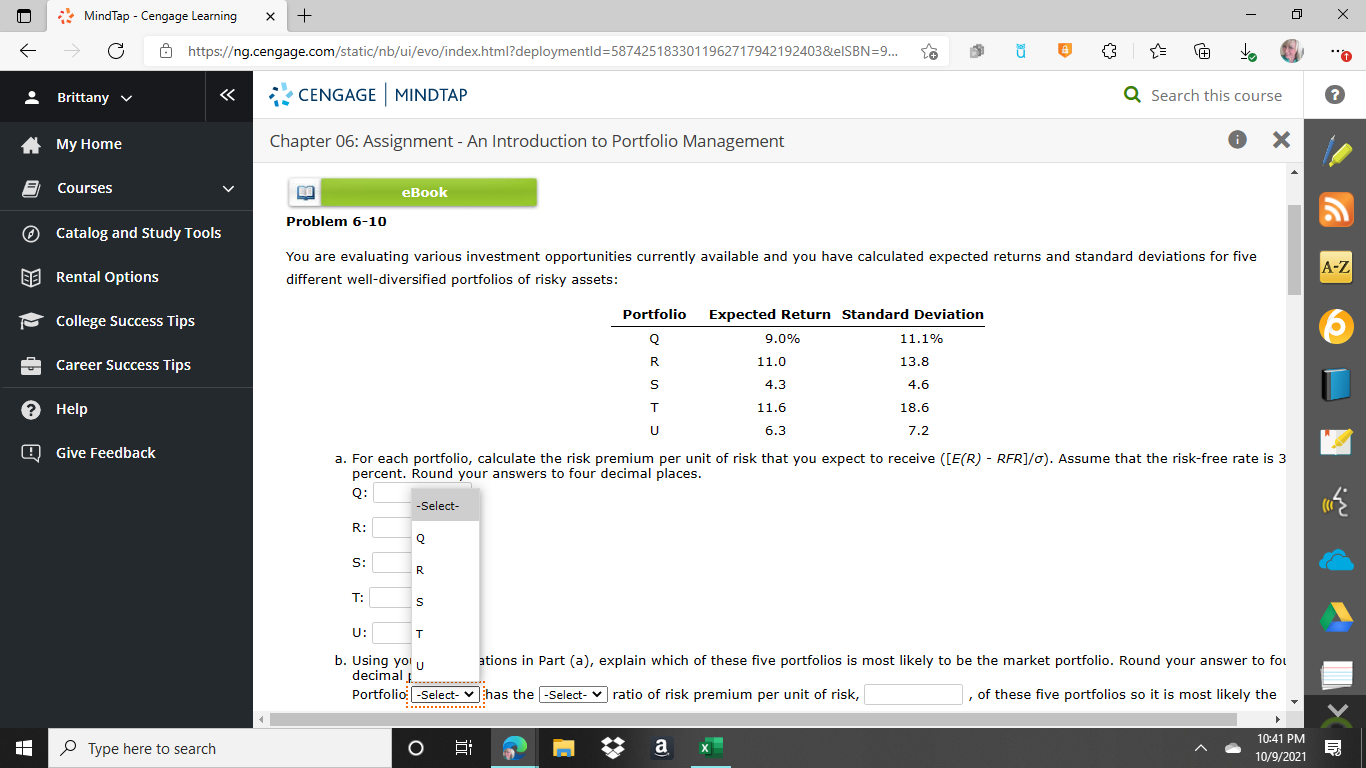
Task: Open the notebook note-taking app in the sidebar
Action: (1336, 440)
